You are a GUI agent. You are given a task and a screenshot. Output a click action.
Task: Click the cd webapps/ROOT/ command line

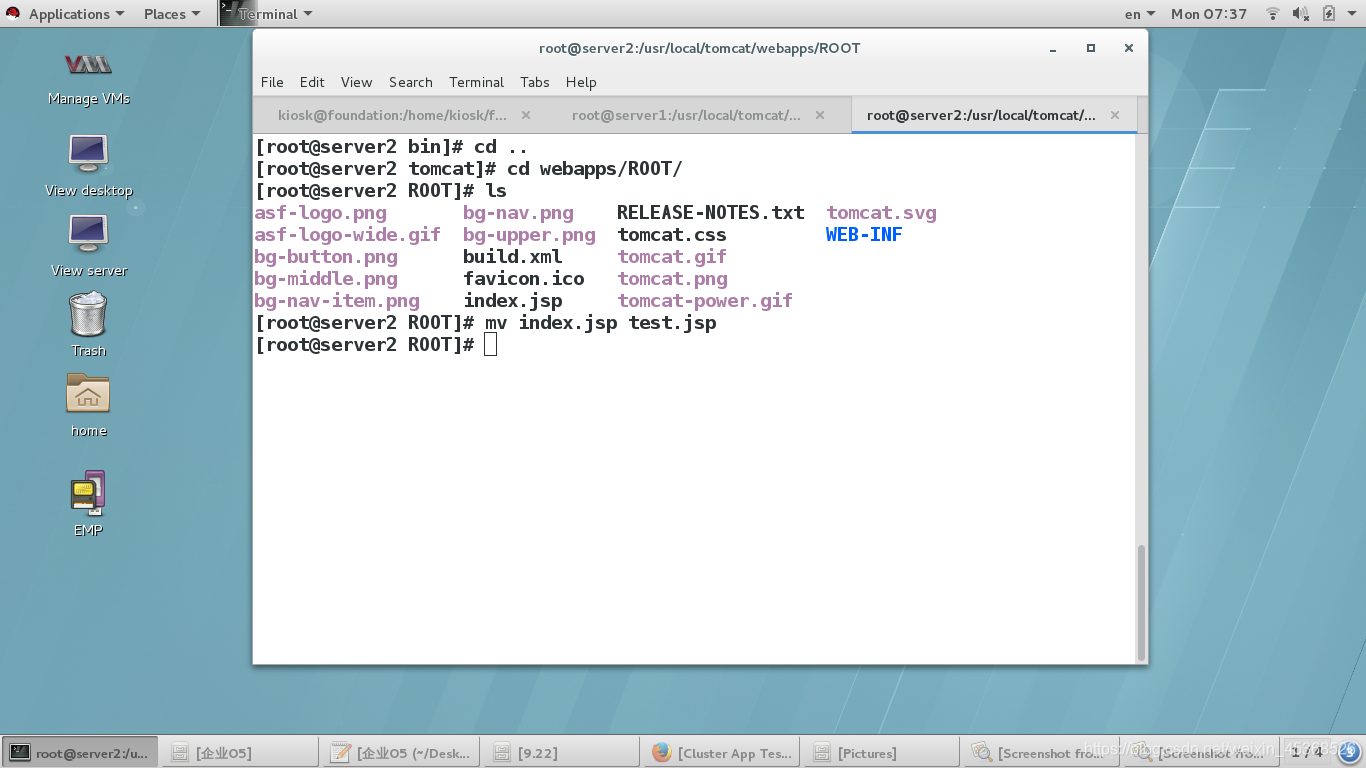coord(594,169)
